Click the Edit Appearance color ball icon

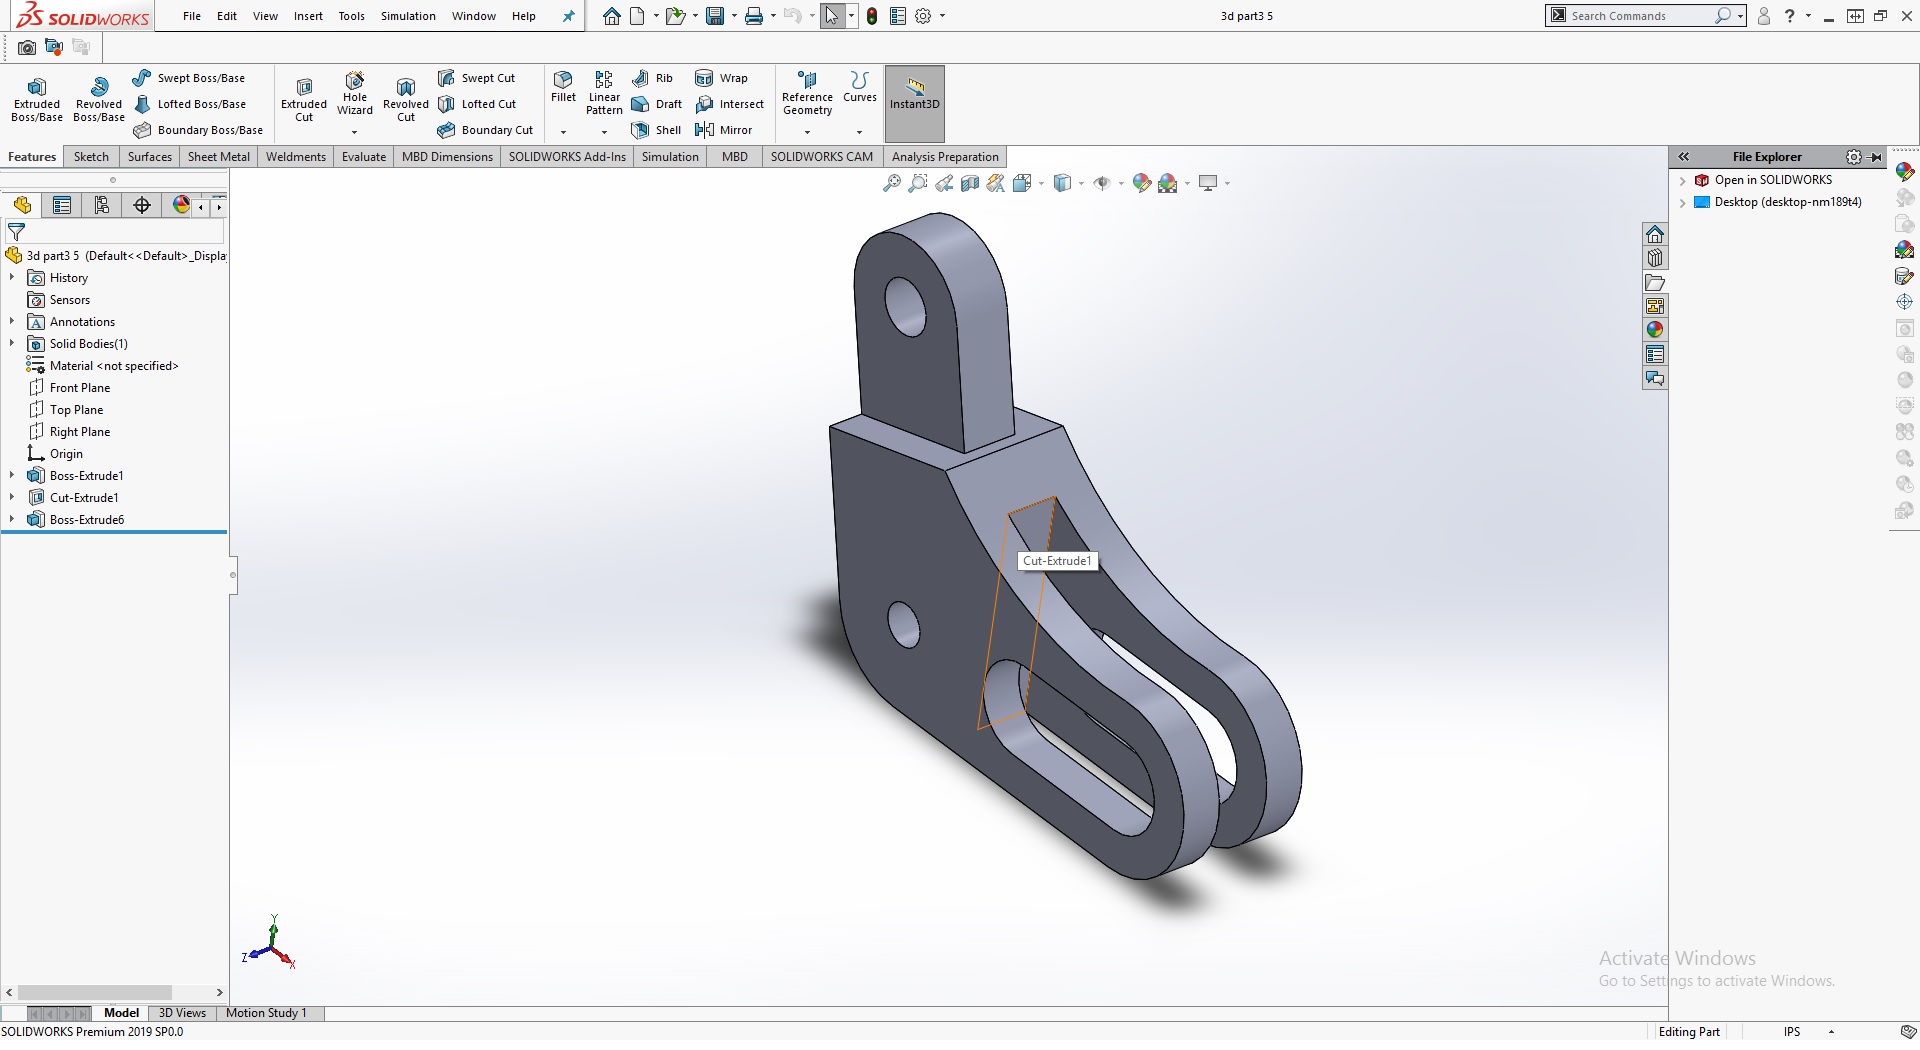point(1141,183)
